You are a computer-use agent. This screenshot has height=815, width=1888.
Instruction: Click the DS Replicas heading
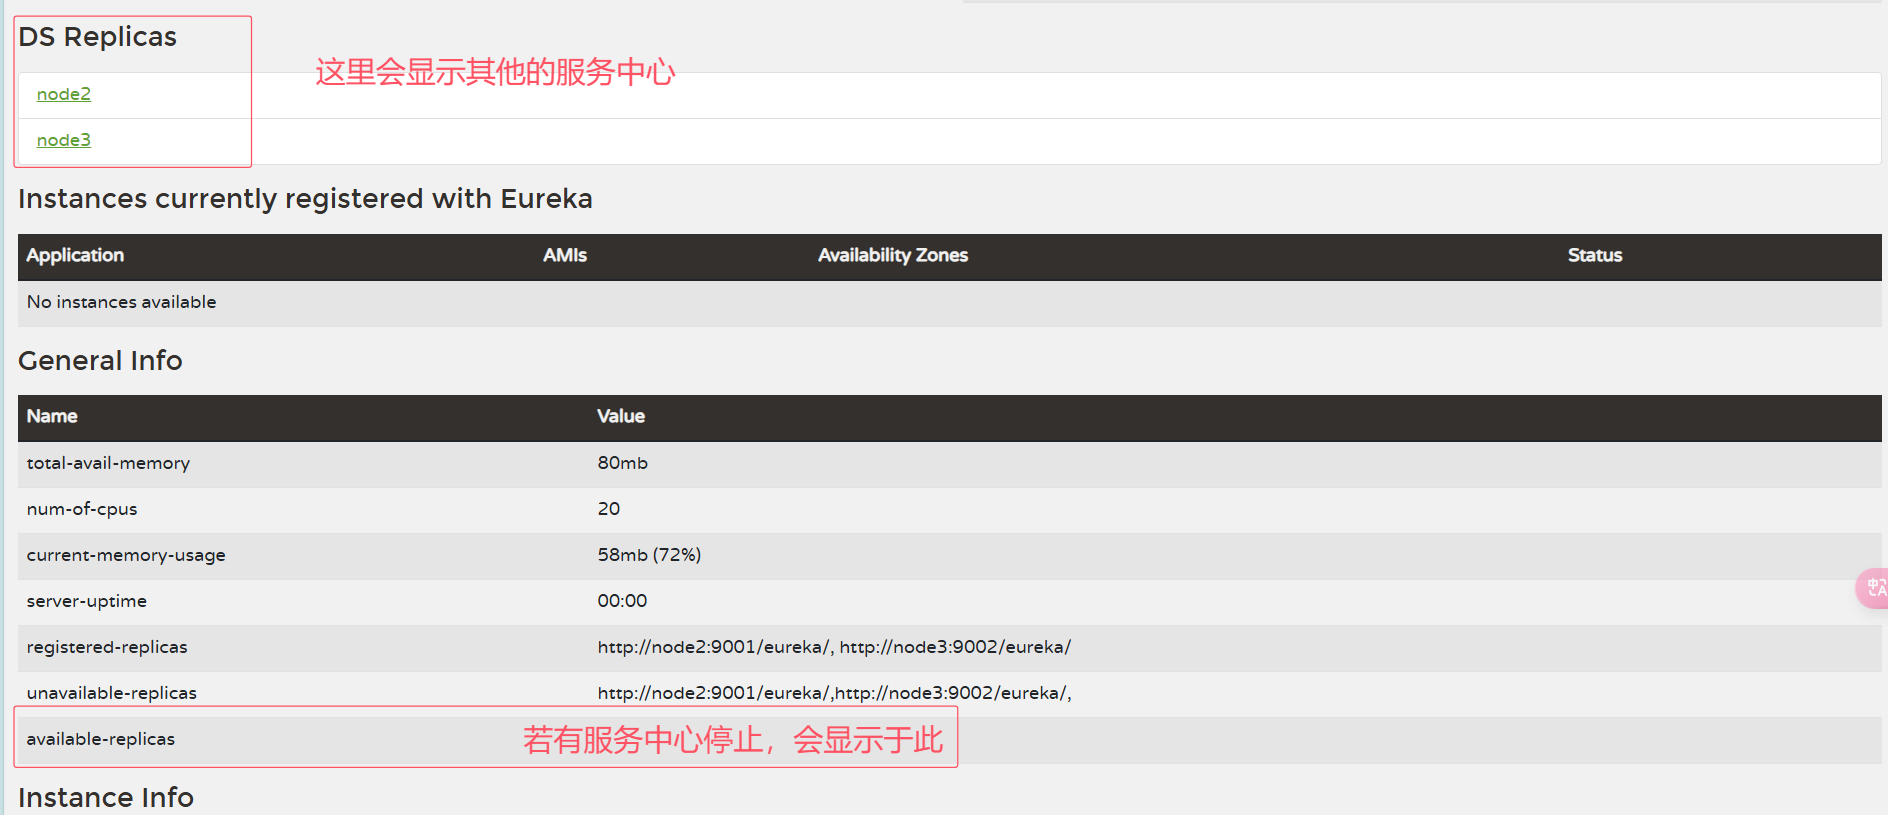97,37
